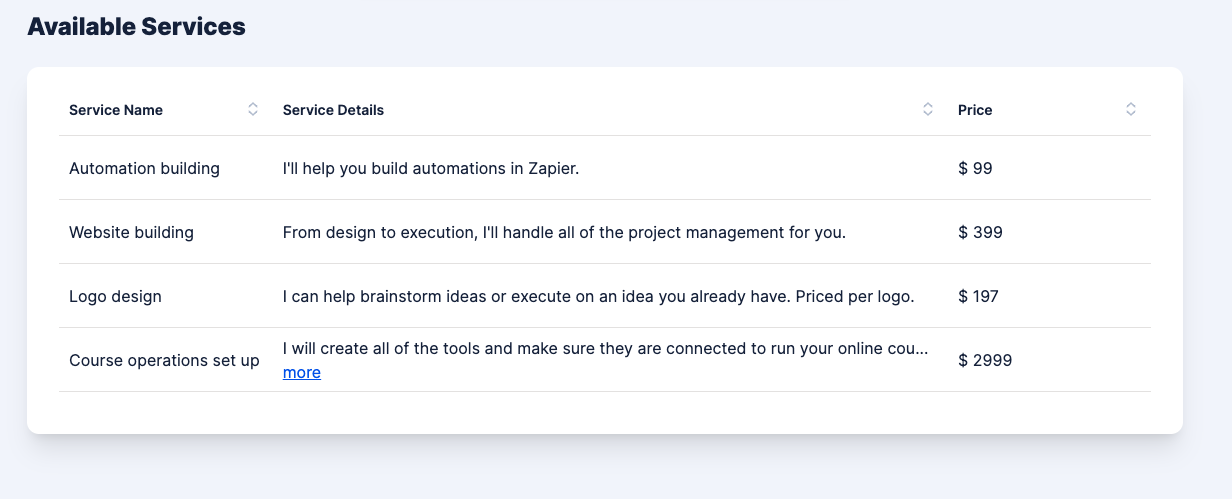Screen dimensions: 1232x499
Task: Select the truncated online course description
Action: [x=606, y=349]
